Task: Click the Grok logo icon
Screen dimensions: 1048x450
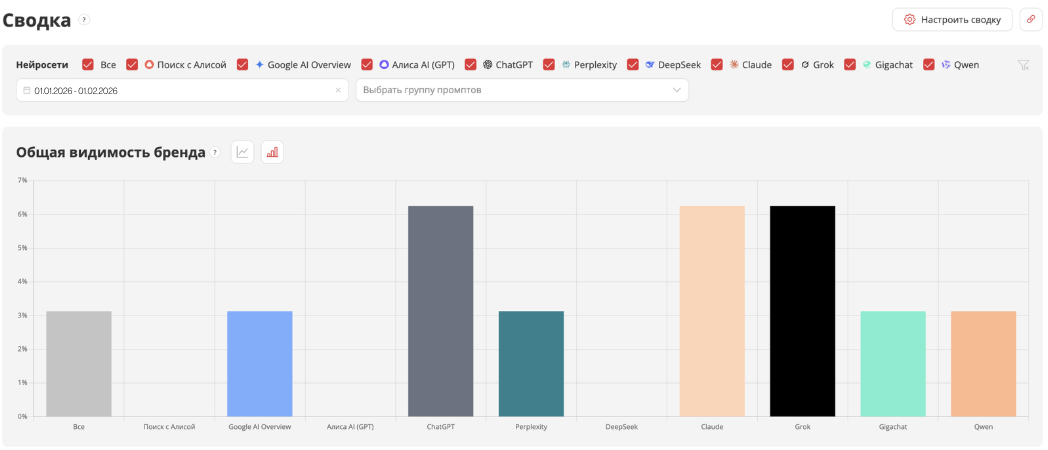Action: click(x=805, y=65)
